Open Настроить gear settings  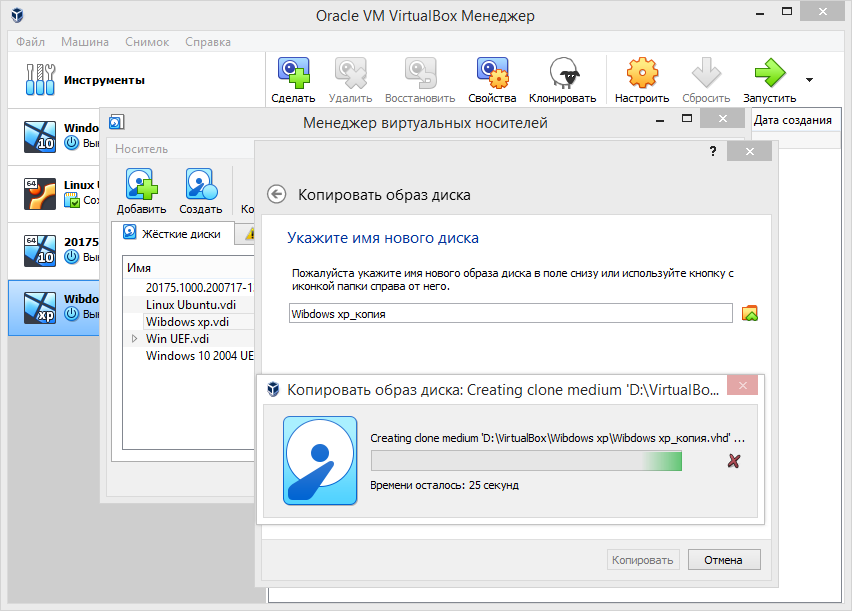[642, 73]
